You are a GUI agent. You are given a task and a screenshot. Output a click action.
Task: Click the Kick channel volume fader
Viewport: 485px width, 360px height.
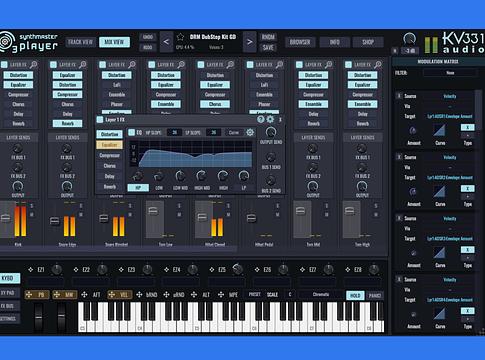(5, 218)
